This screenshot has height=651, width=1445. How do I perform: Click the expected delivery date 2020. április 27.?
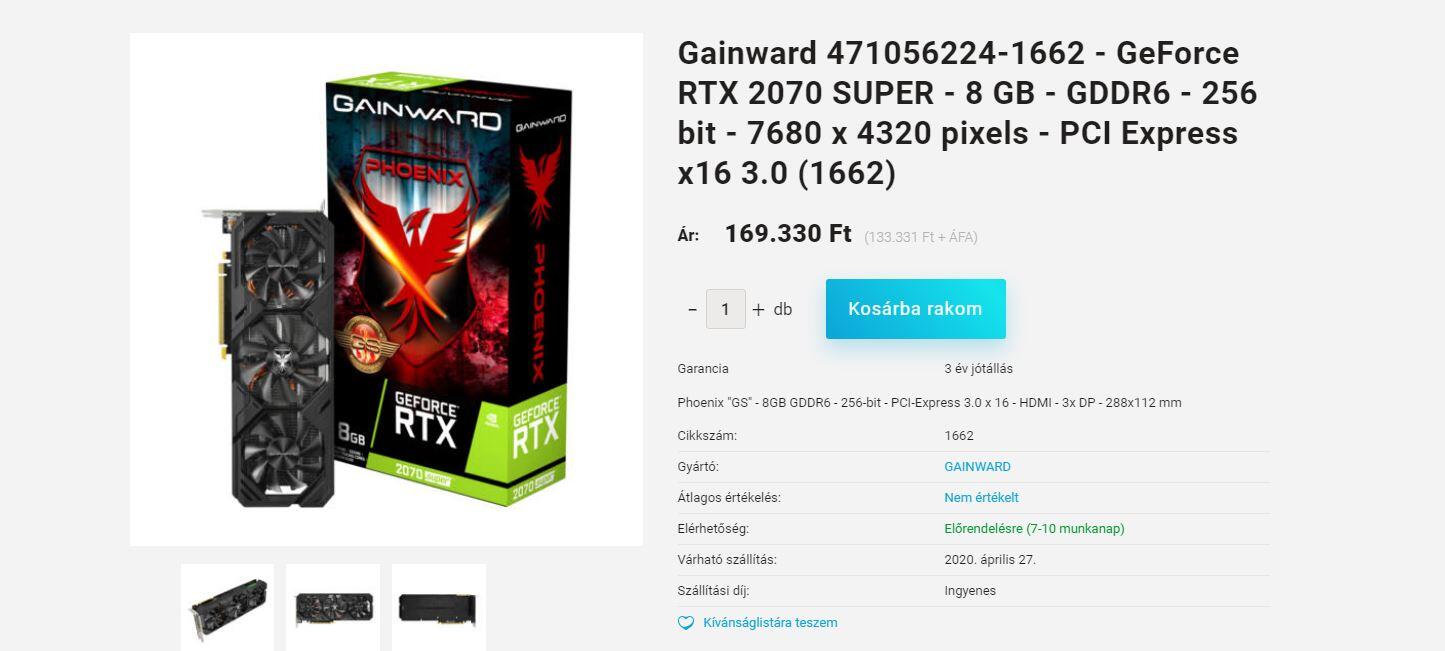coord(990,560)
